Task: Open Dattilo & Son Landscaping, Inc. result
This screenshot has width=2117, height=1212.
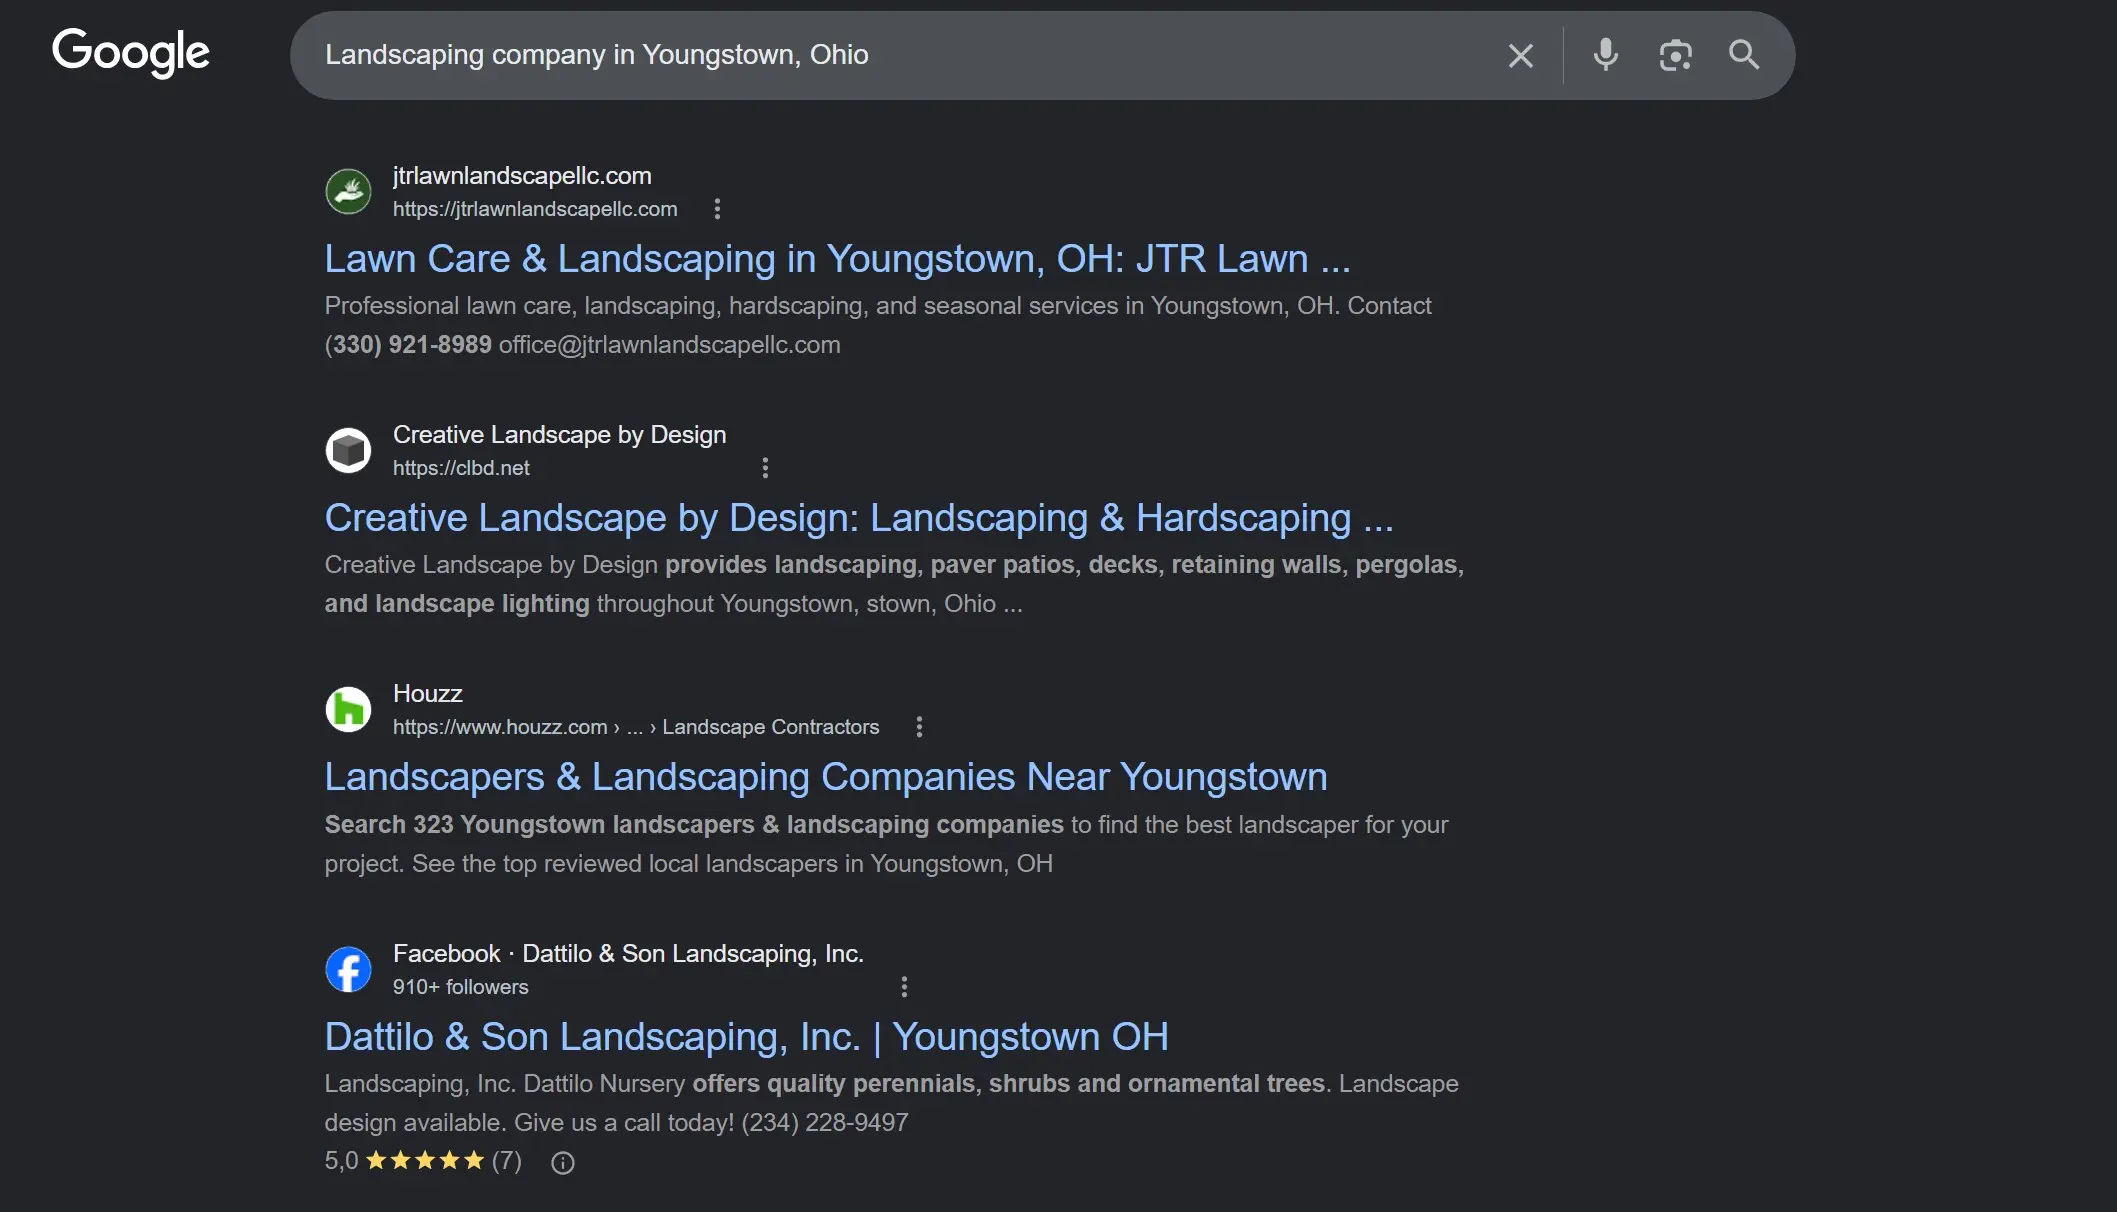Action: [746, 1037]
